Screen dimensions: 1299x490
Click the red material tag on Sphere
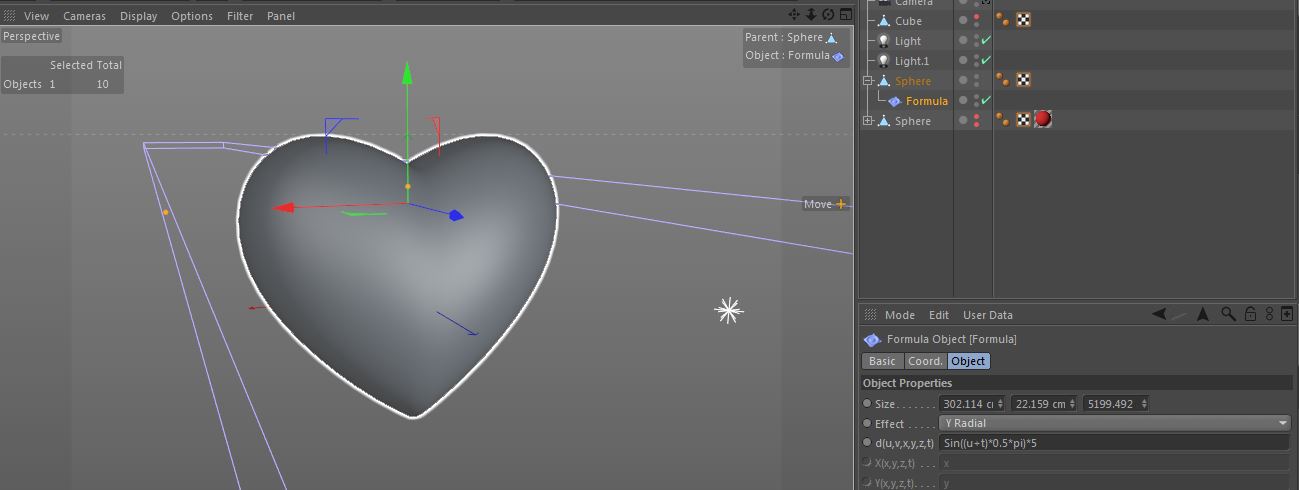click(x=1043, y=120)
